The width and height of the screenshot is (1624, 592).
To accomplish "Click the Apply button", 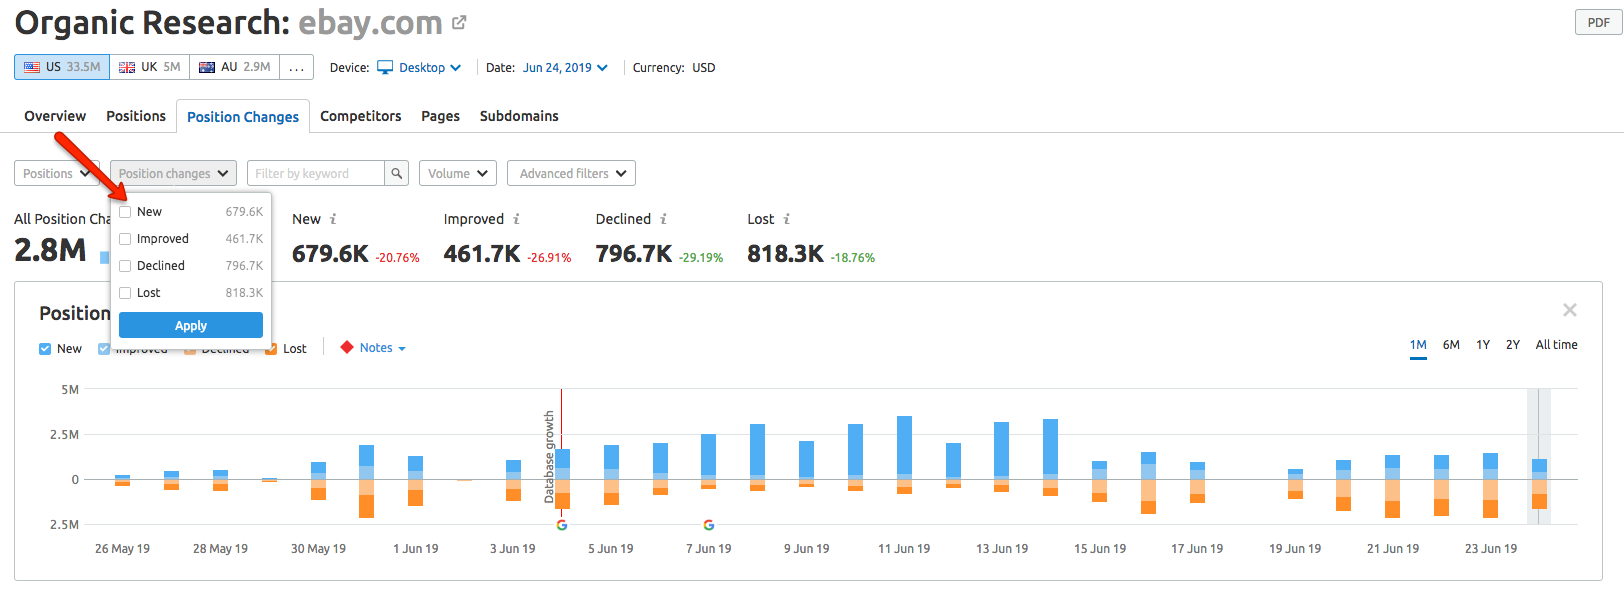I will [x=191, y=325].
